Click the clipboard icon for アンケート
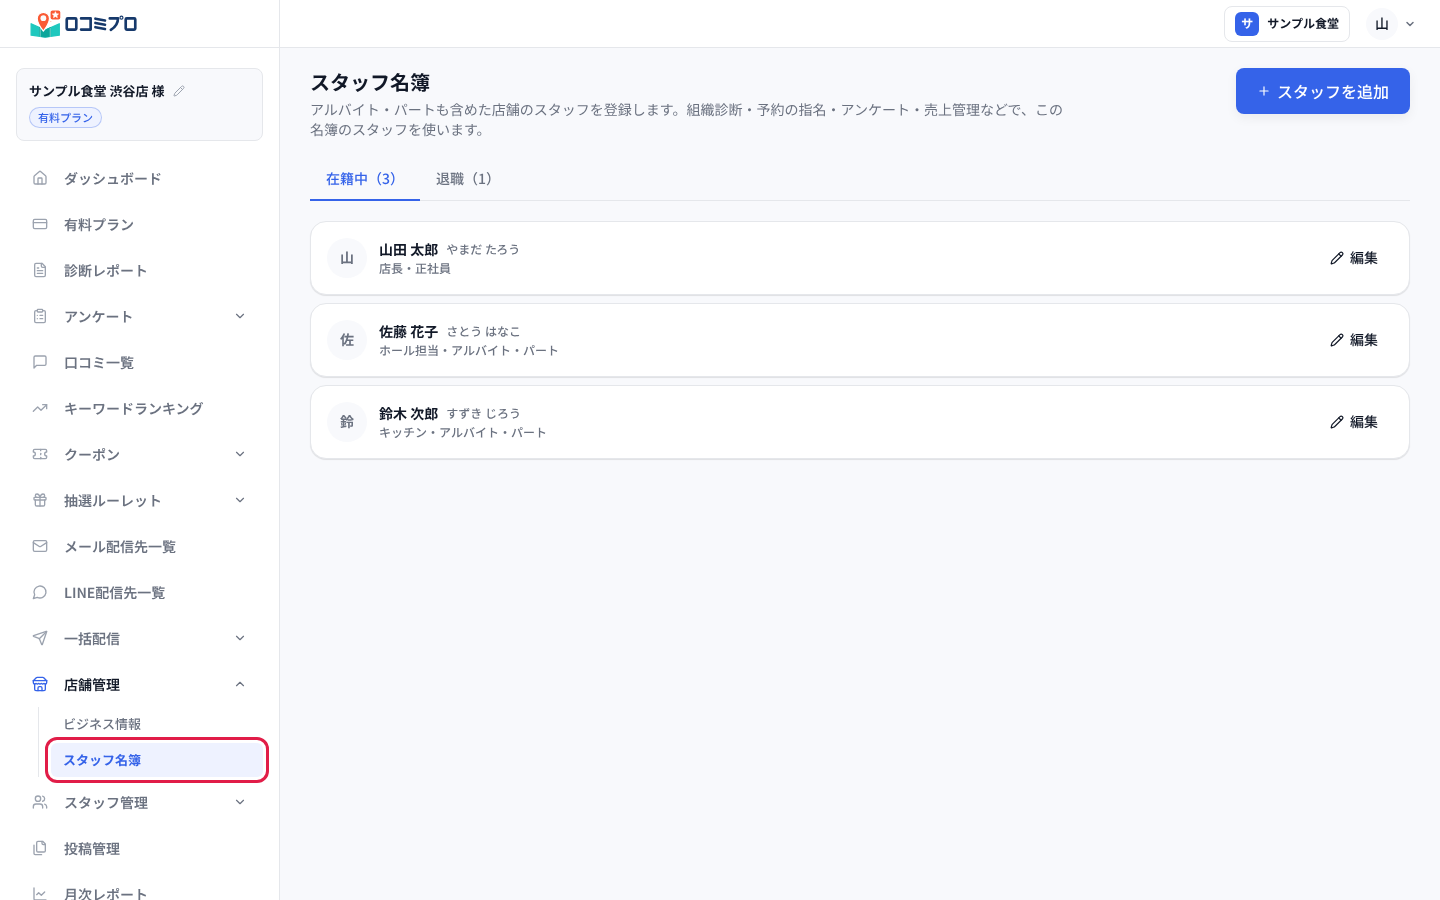 coord(40,316)
